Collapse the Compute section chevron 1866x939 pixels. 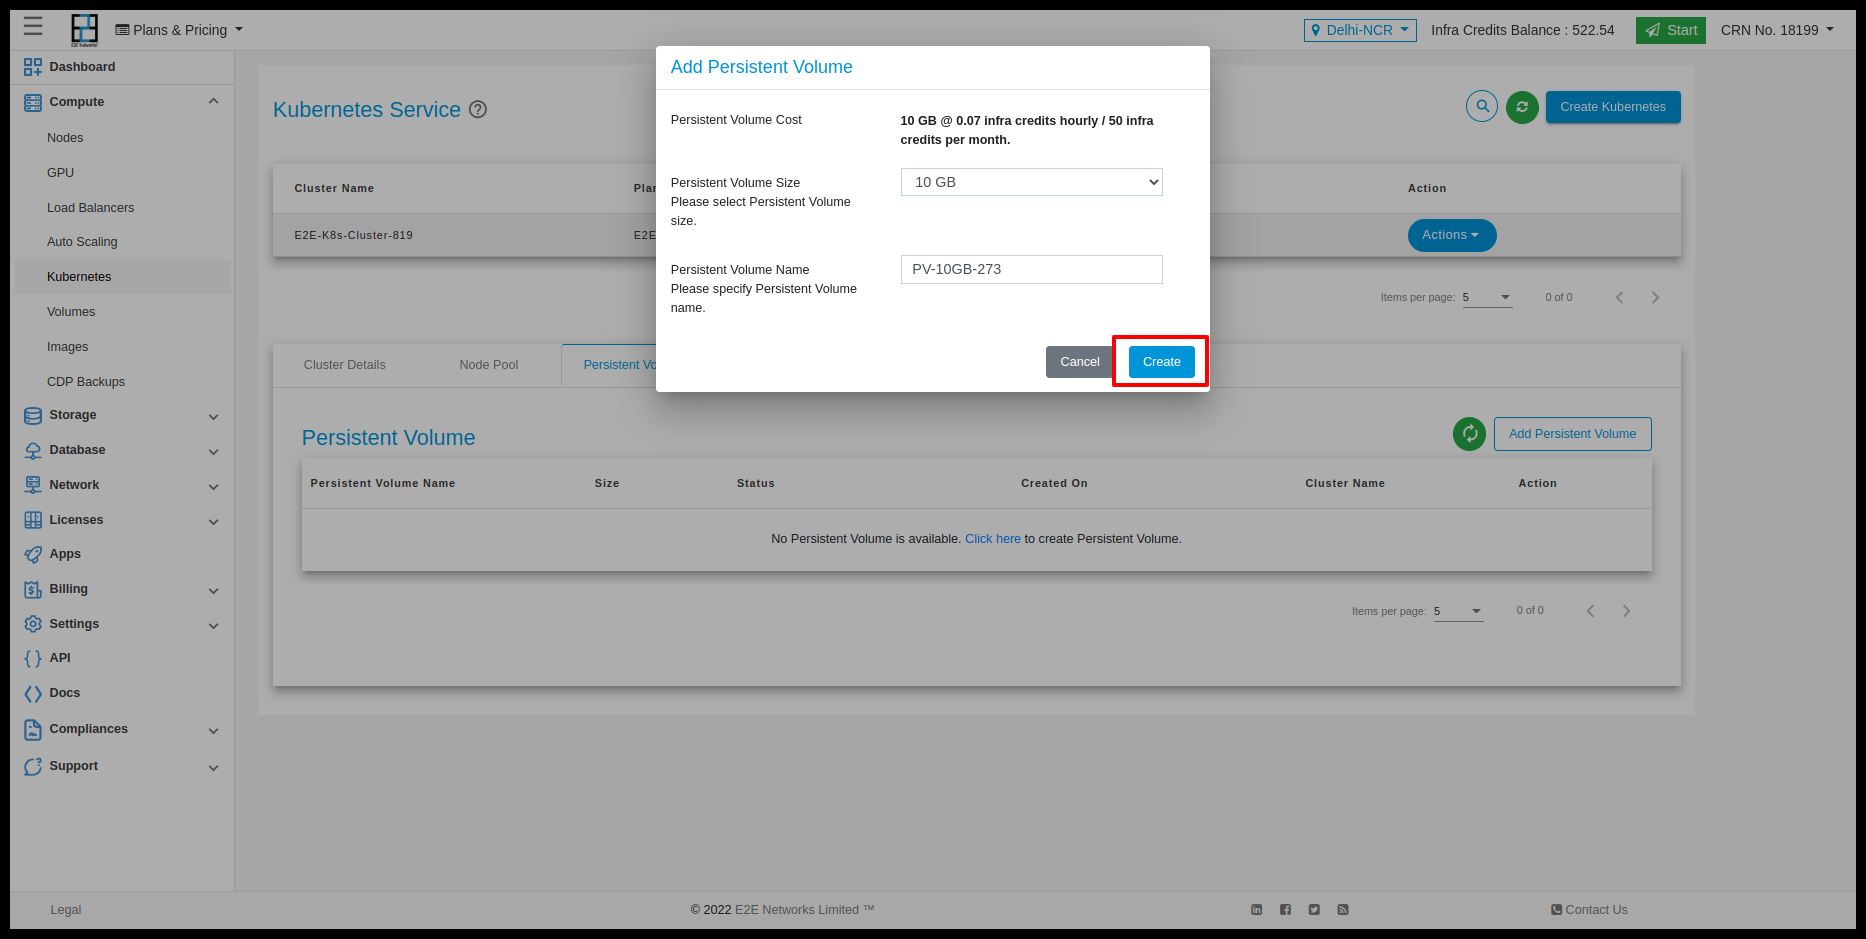213,102
